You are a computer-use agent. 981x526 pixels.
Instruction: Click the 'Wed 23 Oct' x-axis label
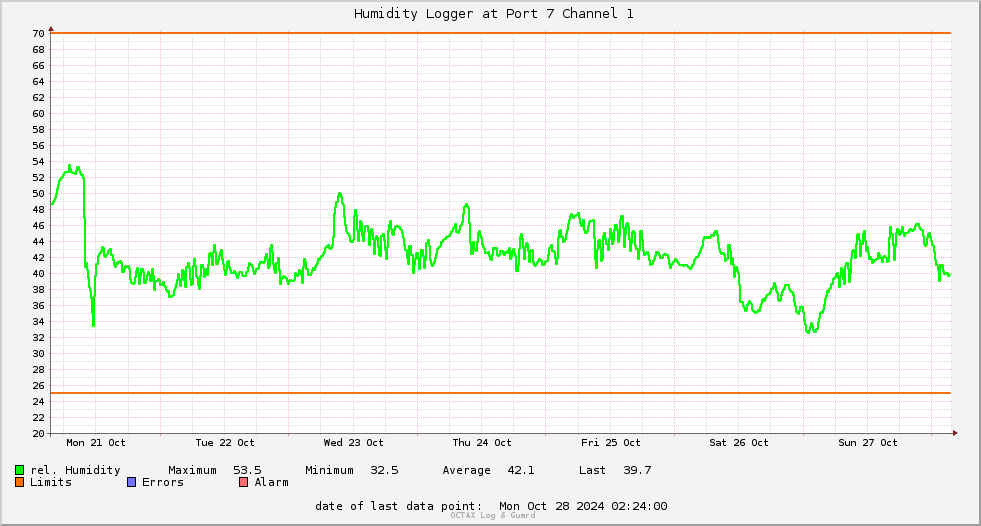coord(353,443)
